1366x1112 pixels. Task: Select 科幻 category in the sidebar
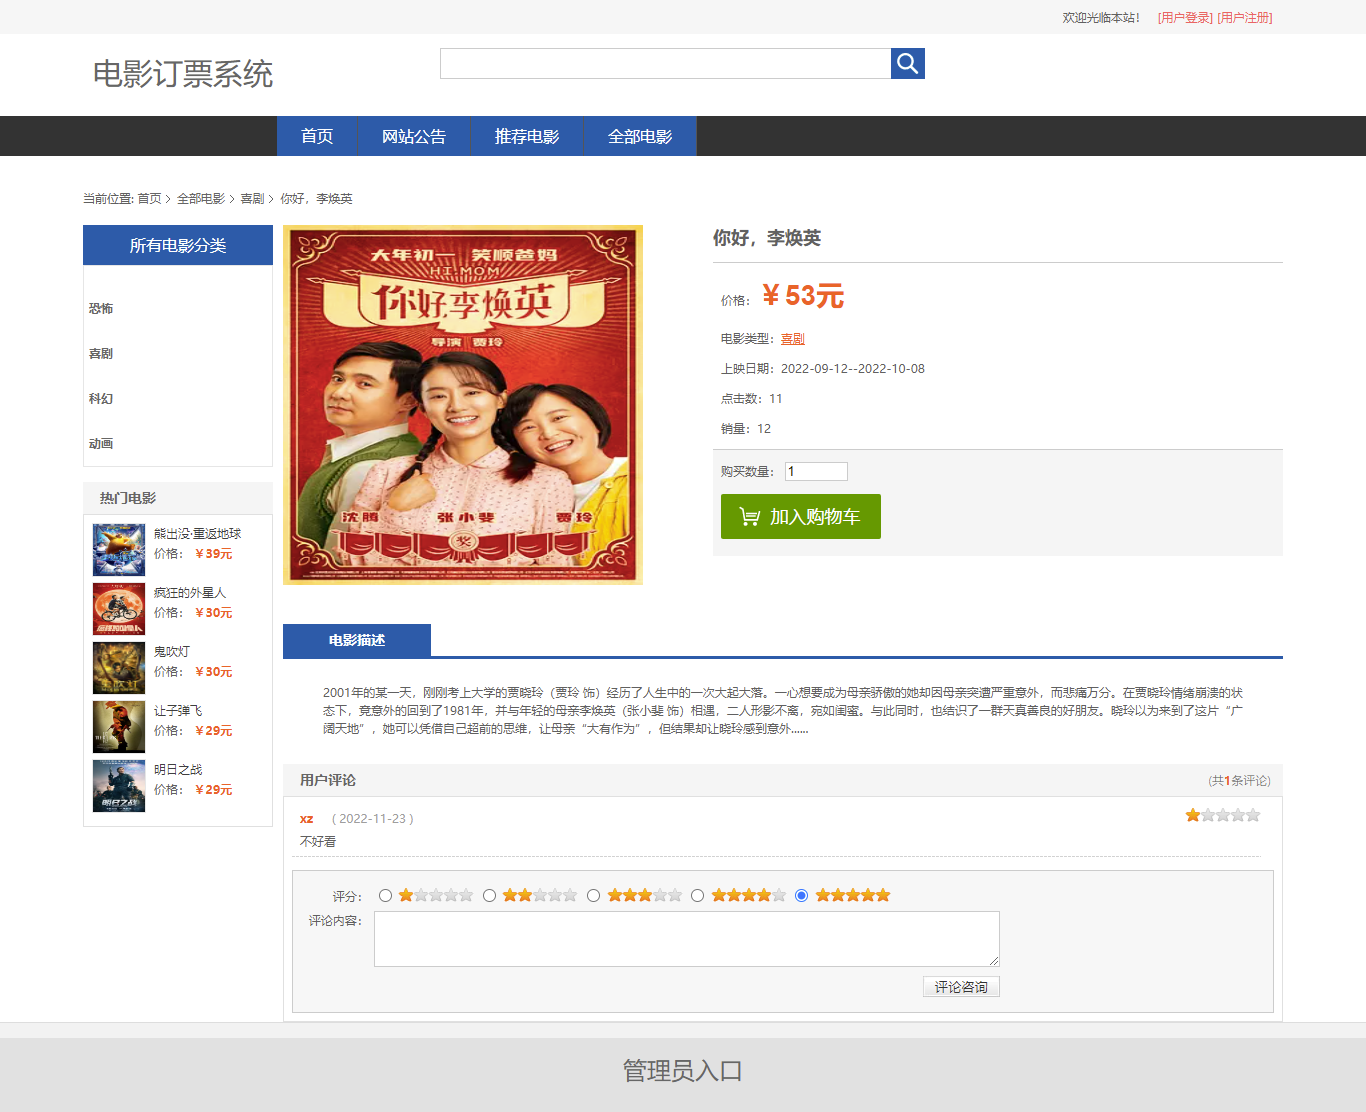[x=101, y=398]
